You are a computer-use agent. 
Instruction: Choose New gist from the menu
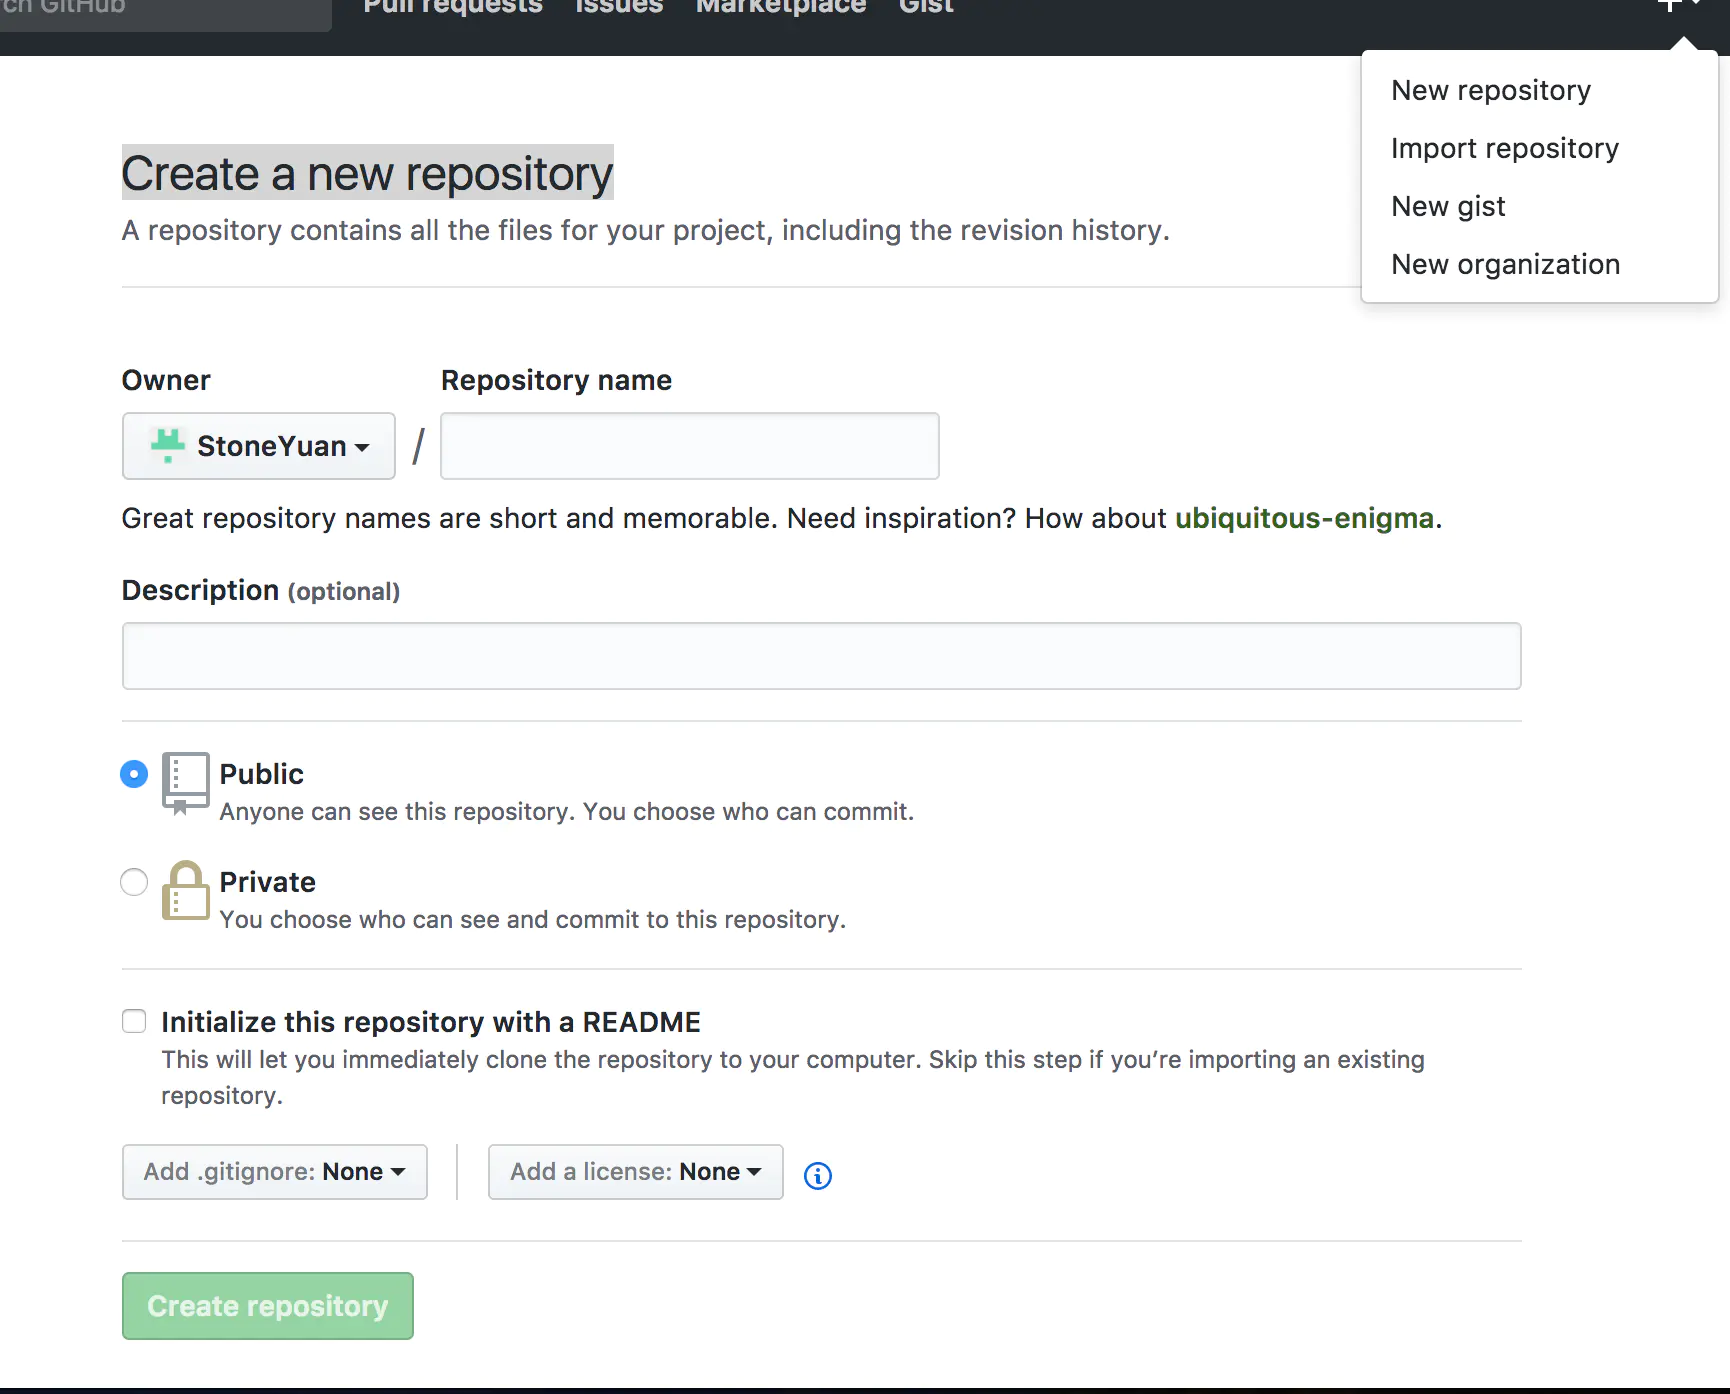[x=1448, y=206]
